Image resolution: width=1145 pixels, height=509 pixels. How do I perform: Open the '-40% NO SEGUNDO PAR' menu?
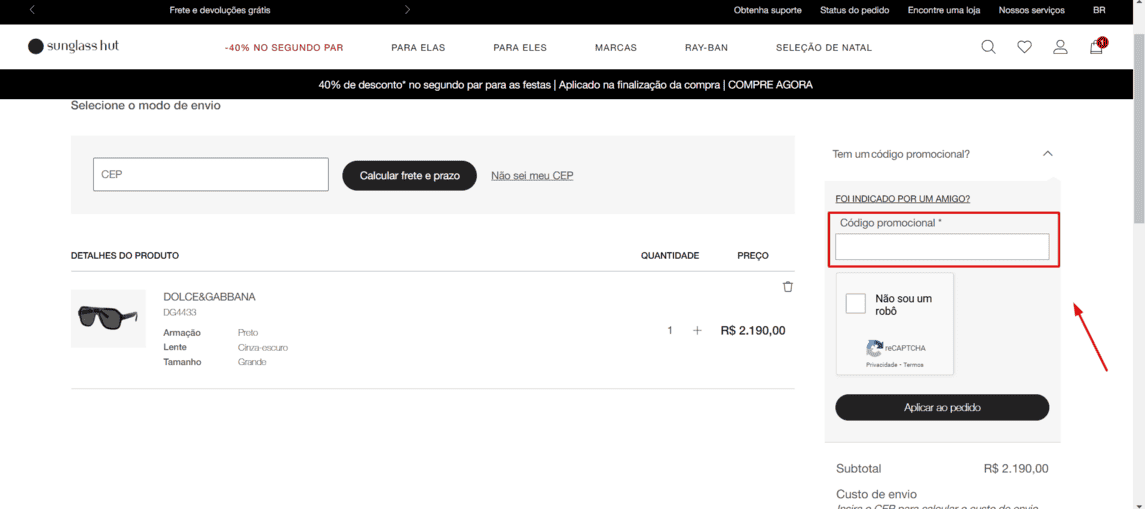(284, 47)
